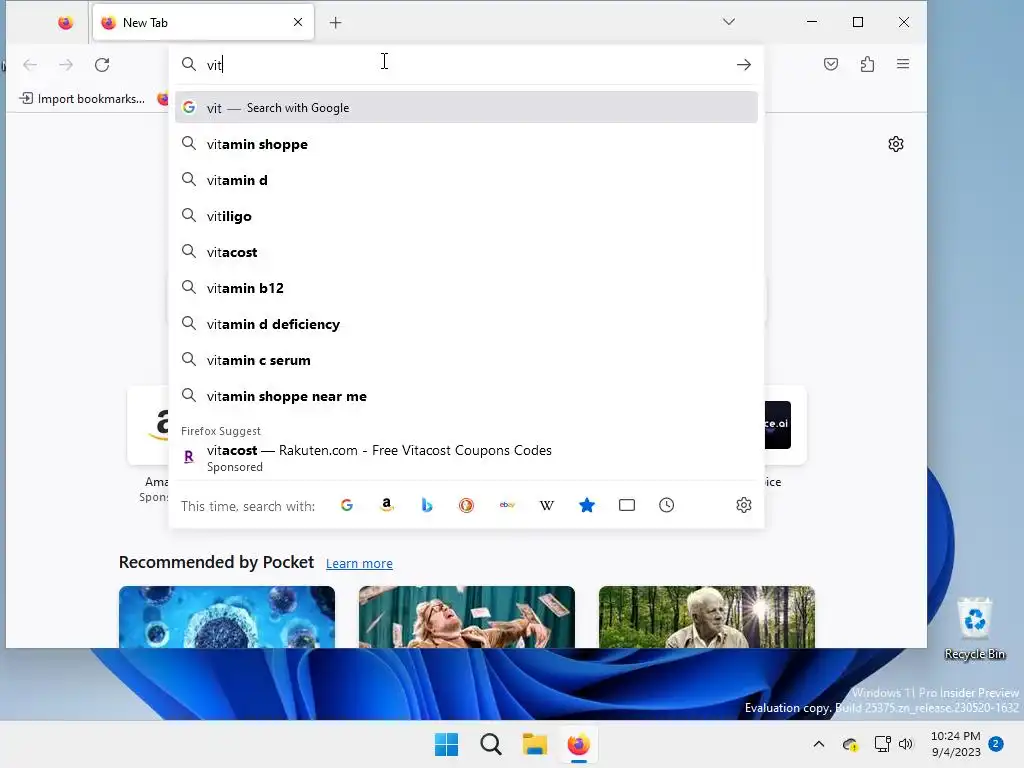Open Save to Pocket icon
Viewport: 1024px width, 768px height.
(831, 64)
